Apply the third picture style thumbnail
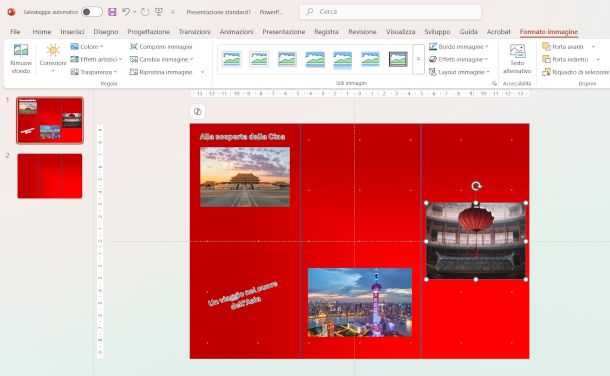The height and width of the screenshot is (376, 610). (x=287, y=59)
